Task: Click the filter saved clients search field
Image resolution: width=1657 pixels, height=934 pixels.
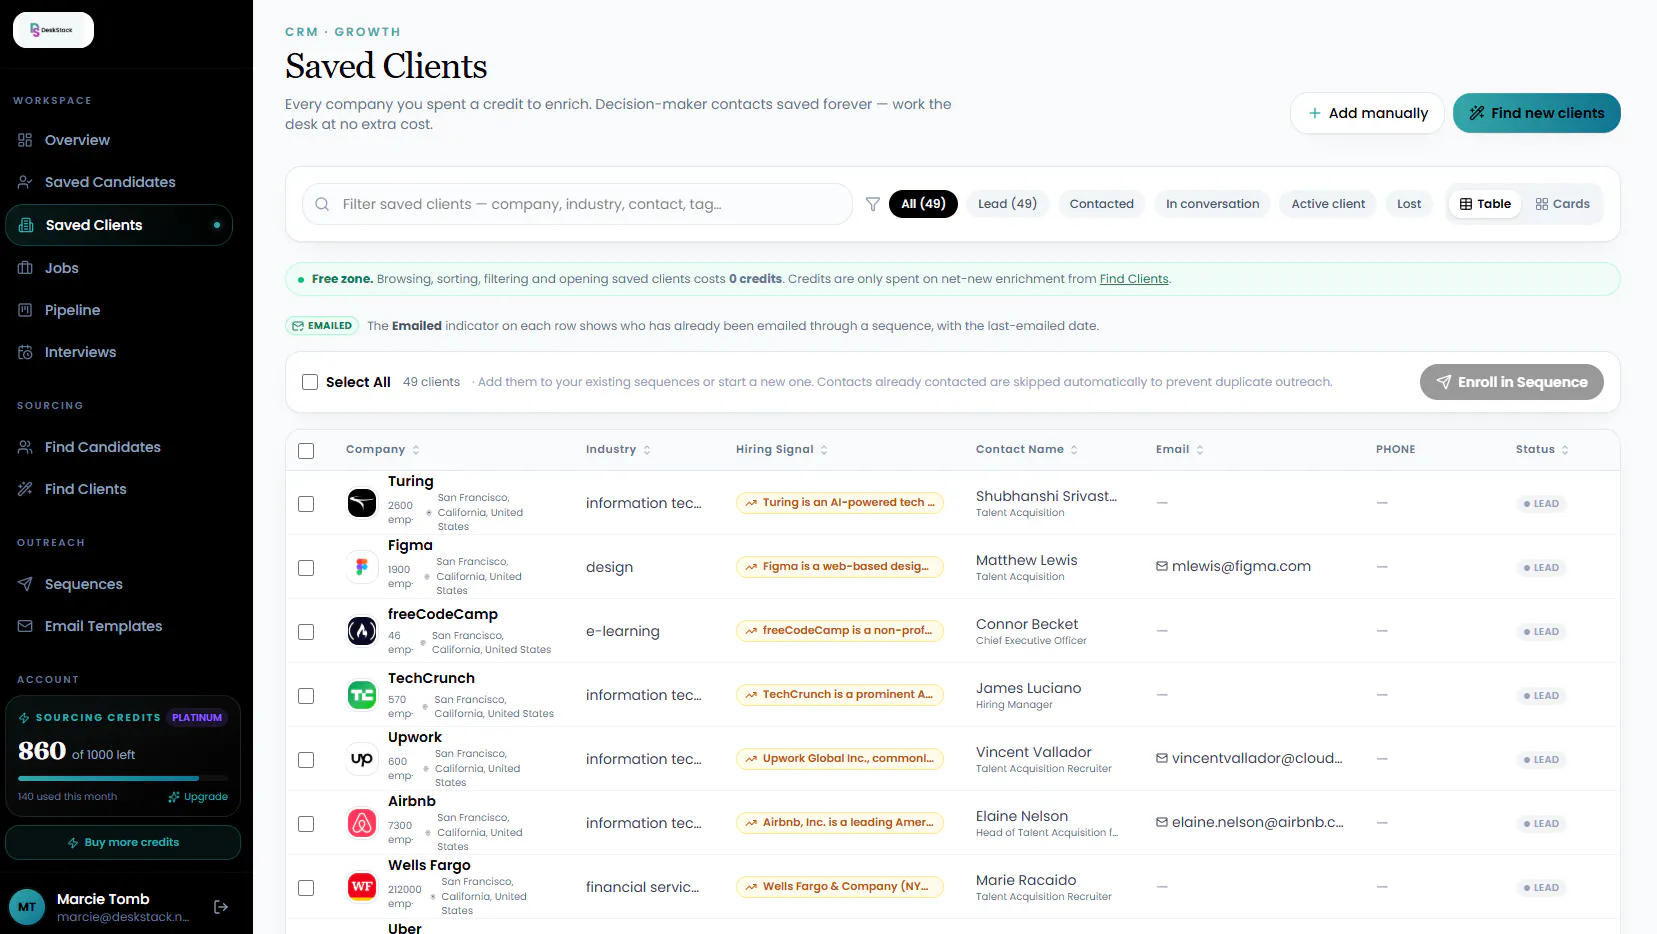Action: click(x=577, y=204)
